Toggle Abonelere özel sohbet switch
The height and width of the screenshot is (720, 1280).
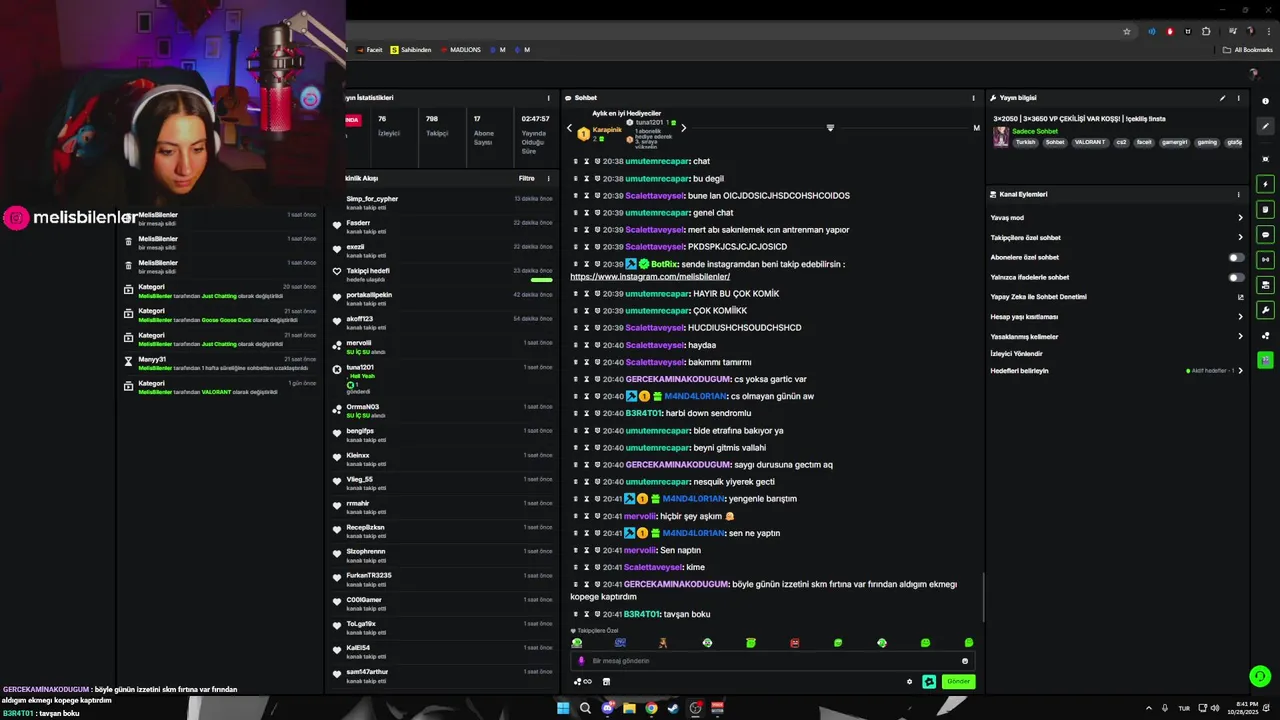pyautogui.click(x=1237, y=257)
